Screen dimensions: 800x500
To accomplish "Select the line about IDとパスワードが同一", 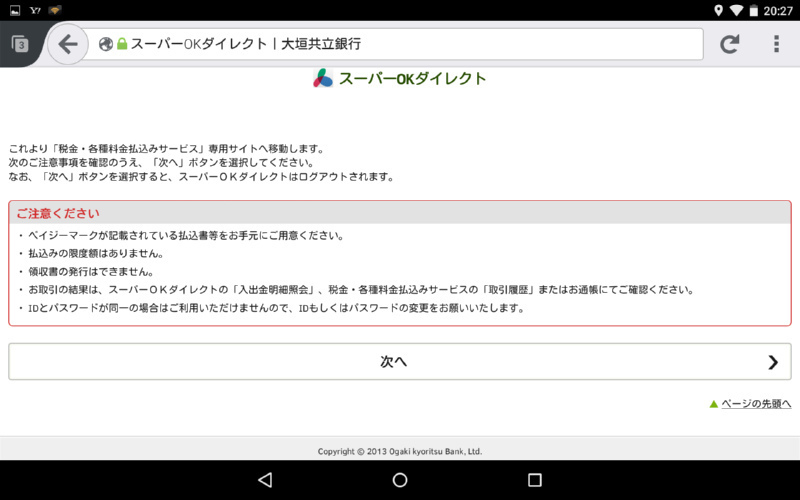I will (x=276, y=308).
